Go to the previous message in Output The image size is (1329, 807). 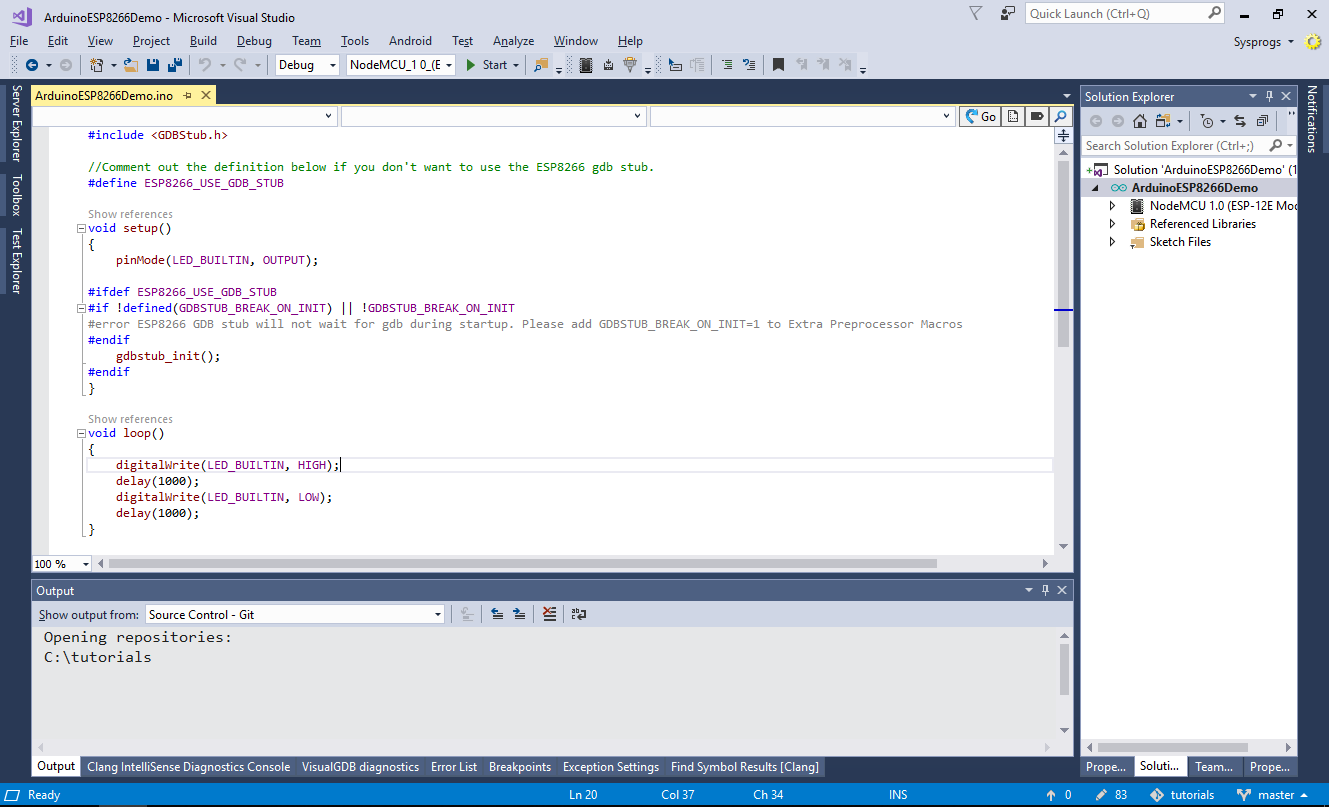point(497,614)
